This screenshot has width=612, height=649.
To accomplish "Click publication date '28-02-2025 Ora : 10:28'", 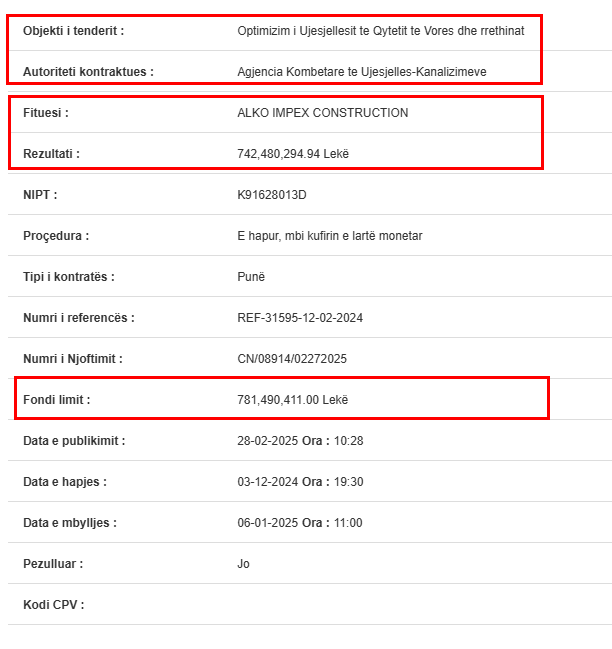I will (x=300, y=441).
